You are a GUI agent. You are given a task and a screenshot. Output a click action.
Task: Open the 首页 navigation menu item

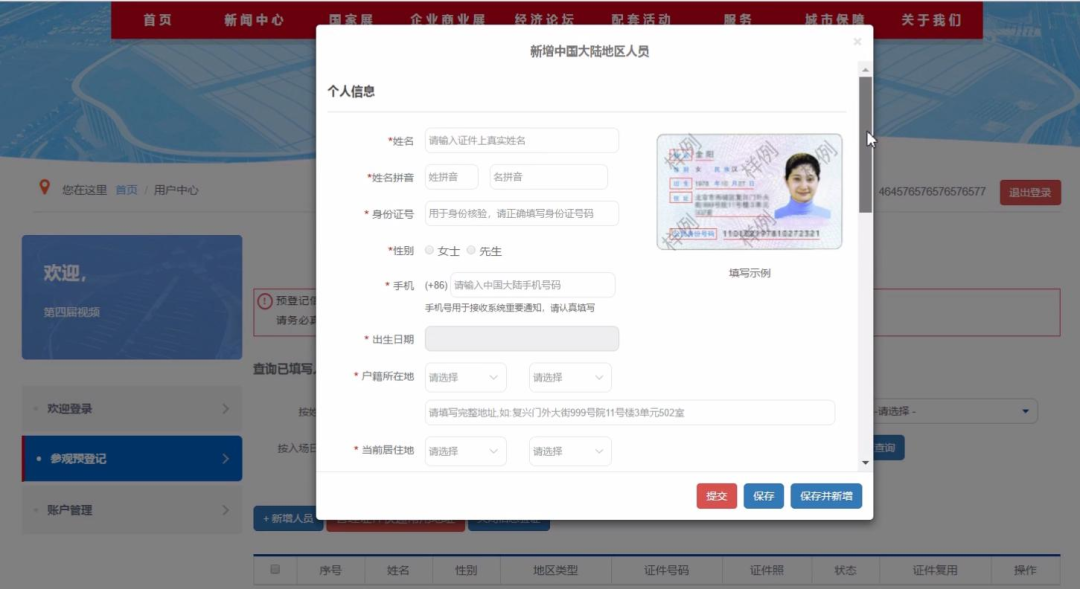(157, 20)
